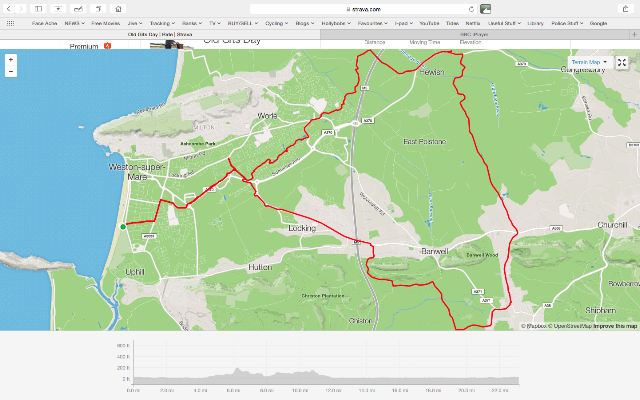Expand the Blogs bookmarks folder
The height and width of the screenshot is (400, 640).
[x=304, y=23]
